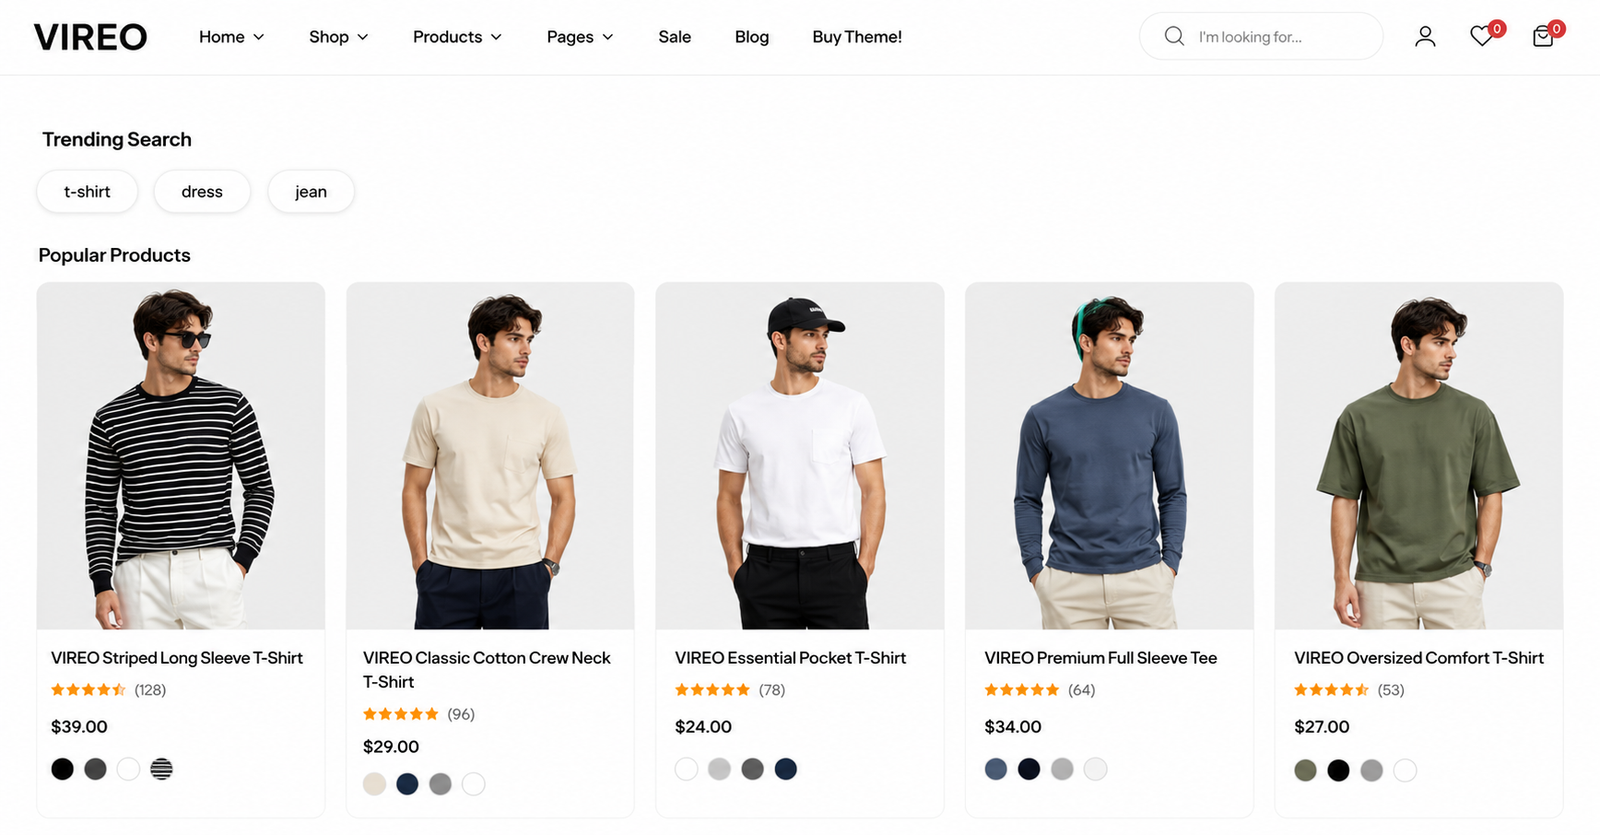1600x835 pixels.
Task: Expand the Products menu dropdown
Action: [x=457, y=37]
